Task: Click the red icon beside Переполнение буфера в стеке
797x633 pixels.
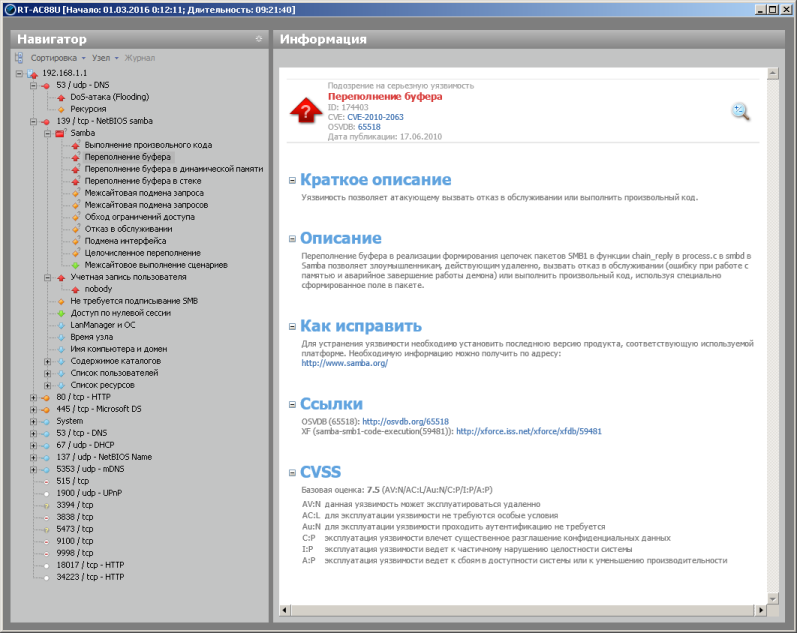Action: coord(75,182)
